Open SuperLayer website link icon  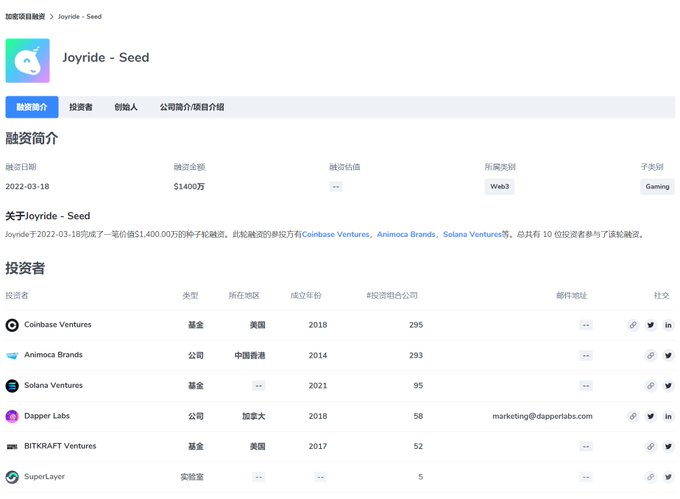point(651,477)
